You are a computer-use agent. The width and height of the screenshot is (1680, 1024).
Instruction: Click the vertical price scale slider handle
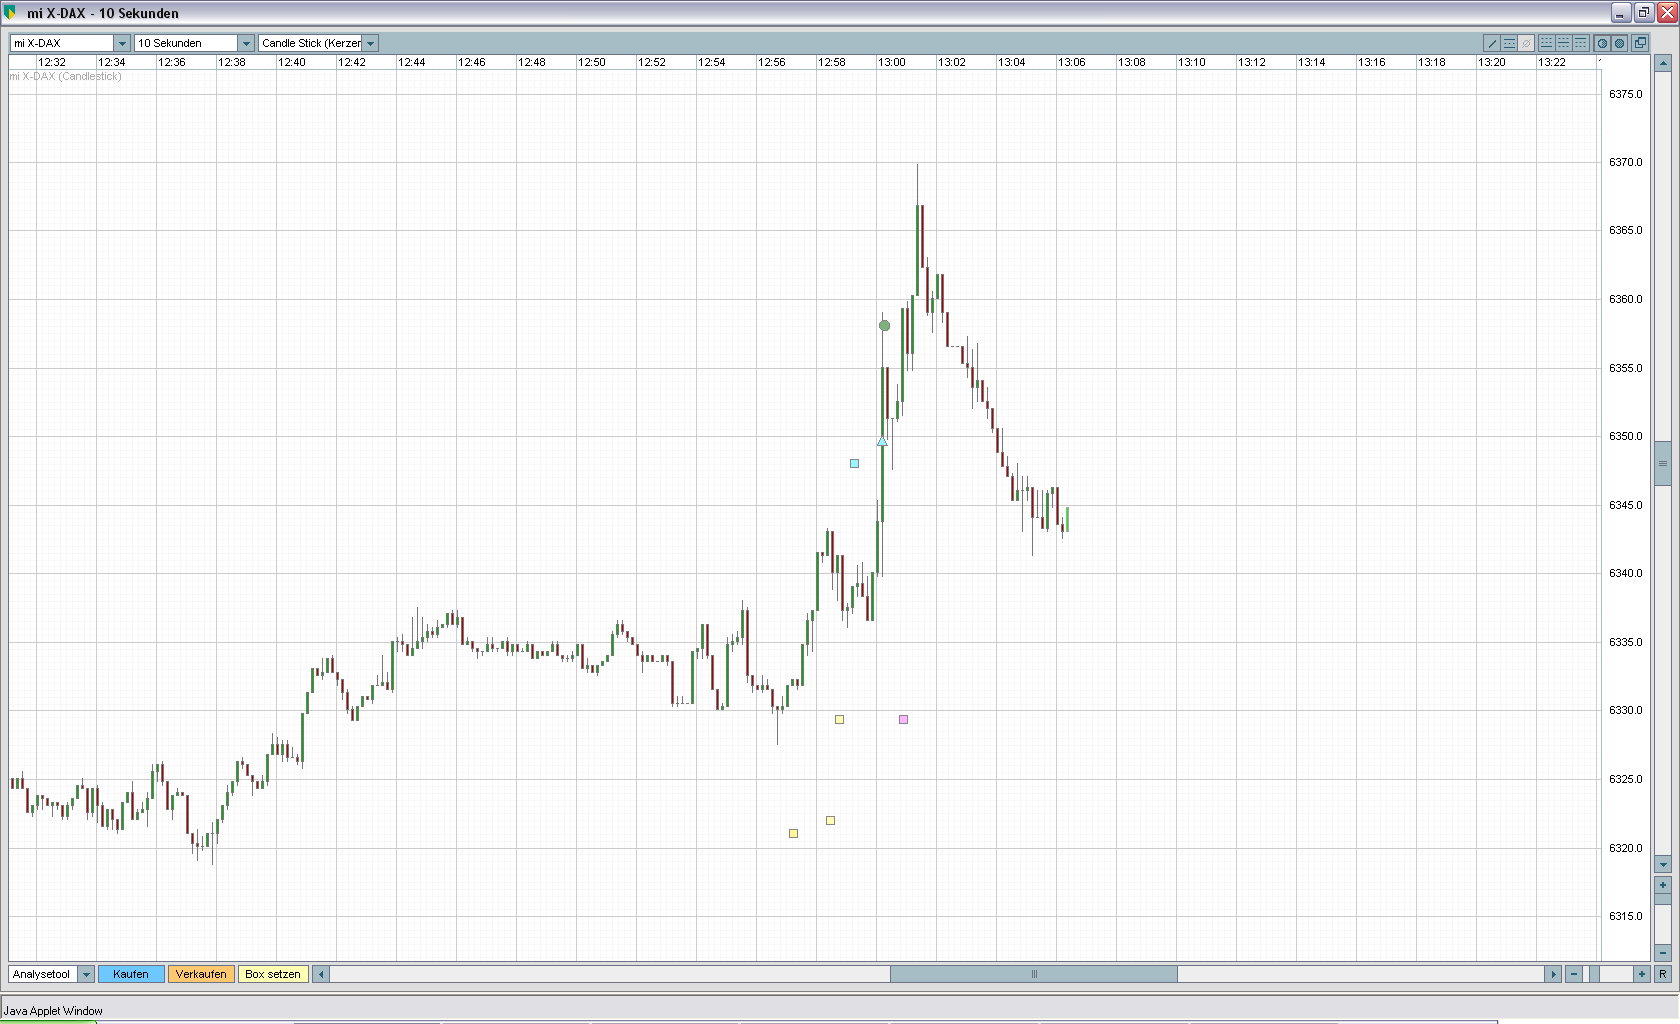1663,463
